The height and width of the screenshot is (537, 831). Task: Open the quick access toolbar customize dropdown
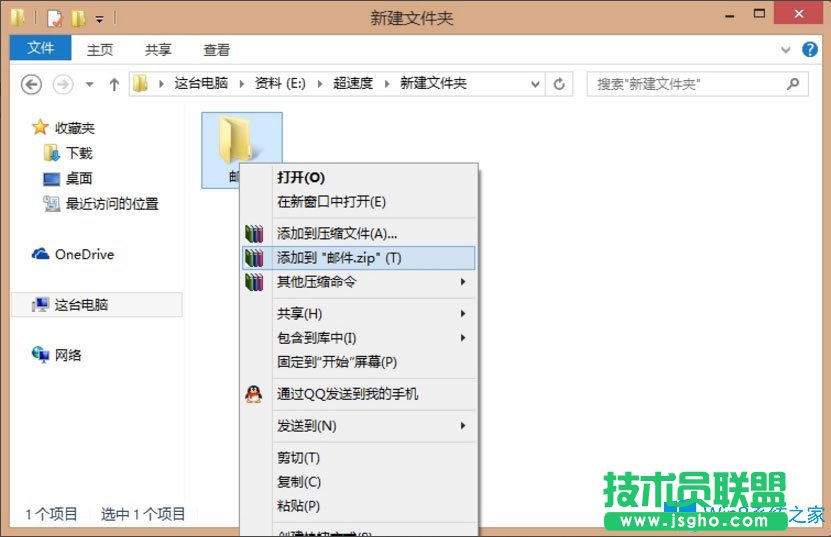point(100,20)
